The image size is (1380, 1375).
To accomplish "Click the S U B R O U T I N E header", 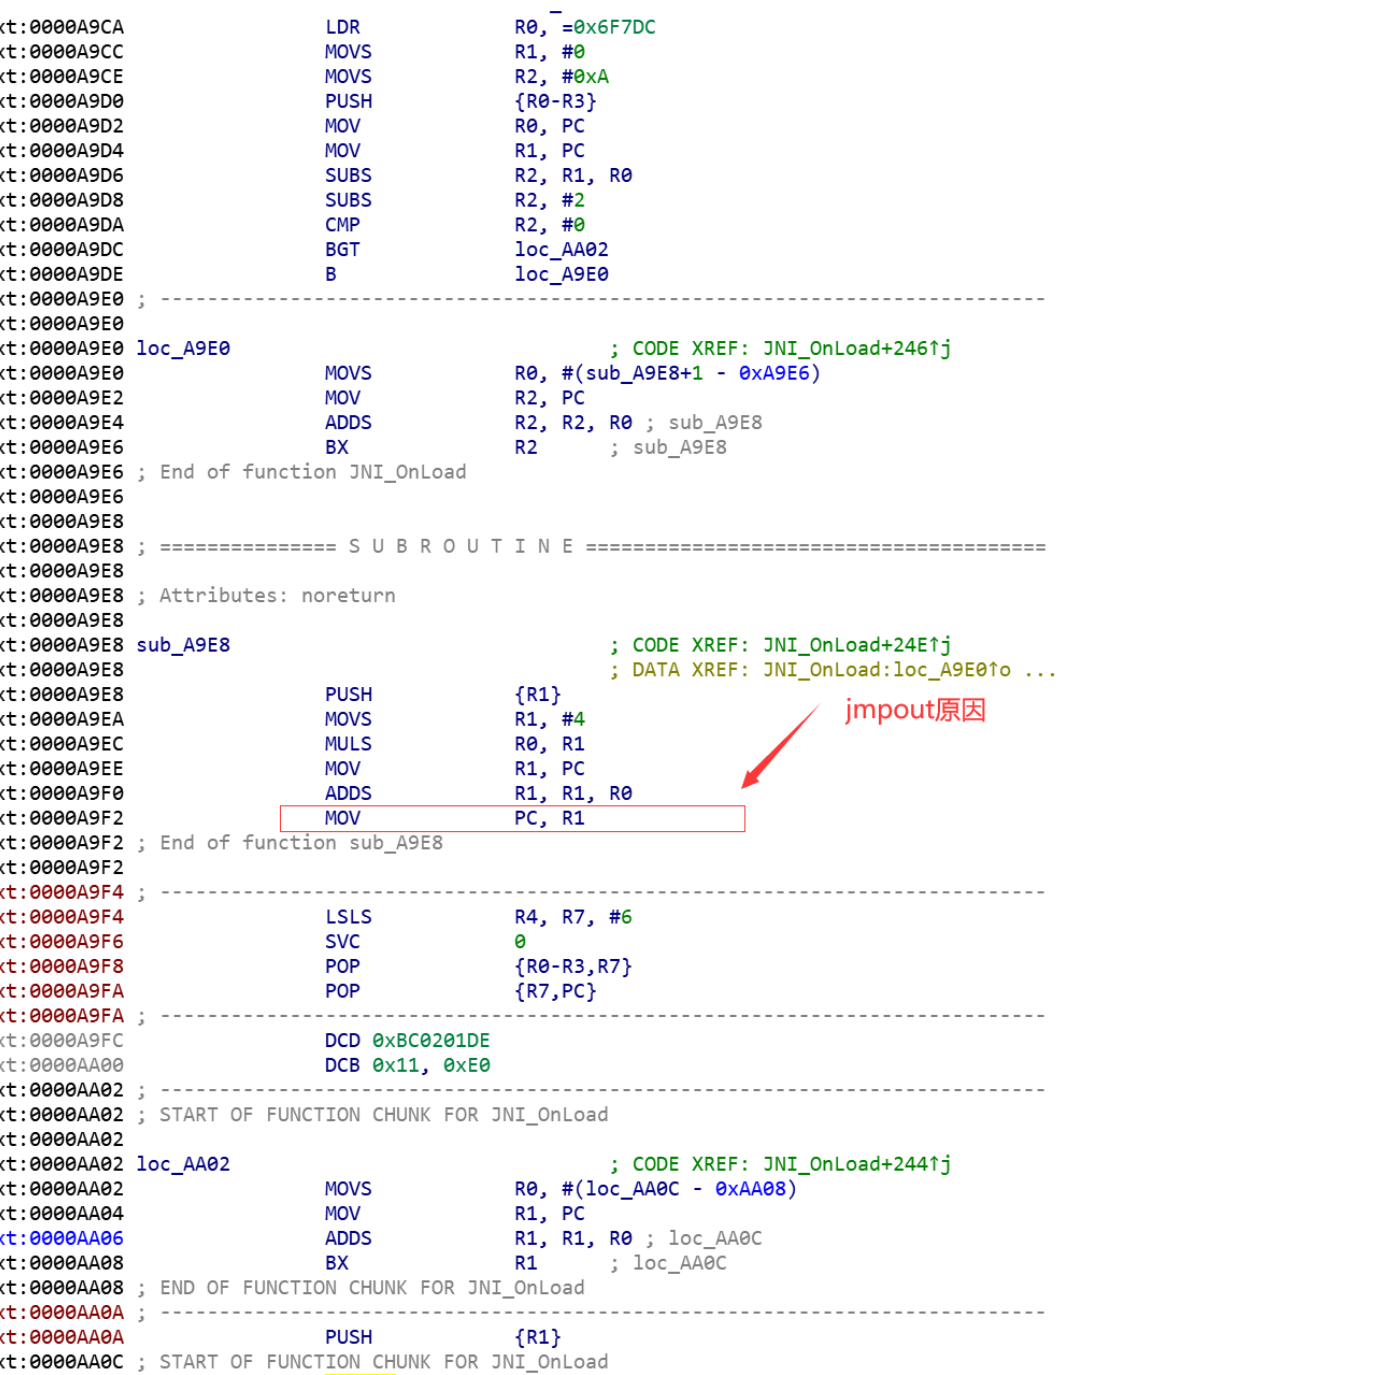I will pos(461,546).
